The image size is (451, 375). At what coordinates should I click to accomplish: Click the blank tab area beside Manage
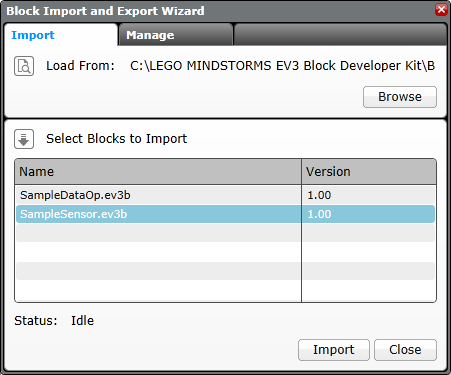click(340, 35)
